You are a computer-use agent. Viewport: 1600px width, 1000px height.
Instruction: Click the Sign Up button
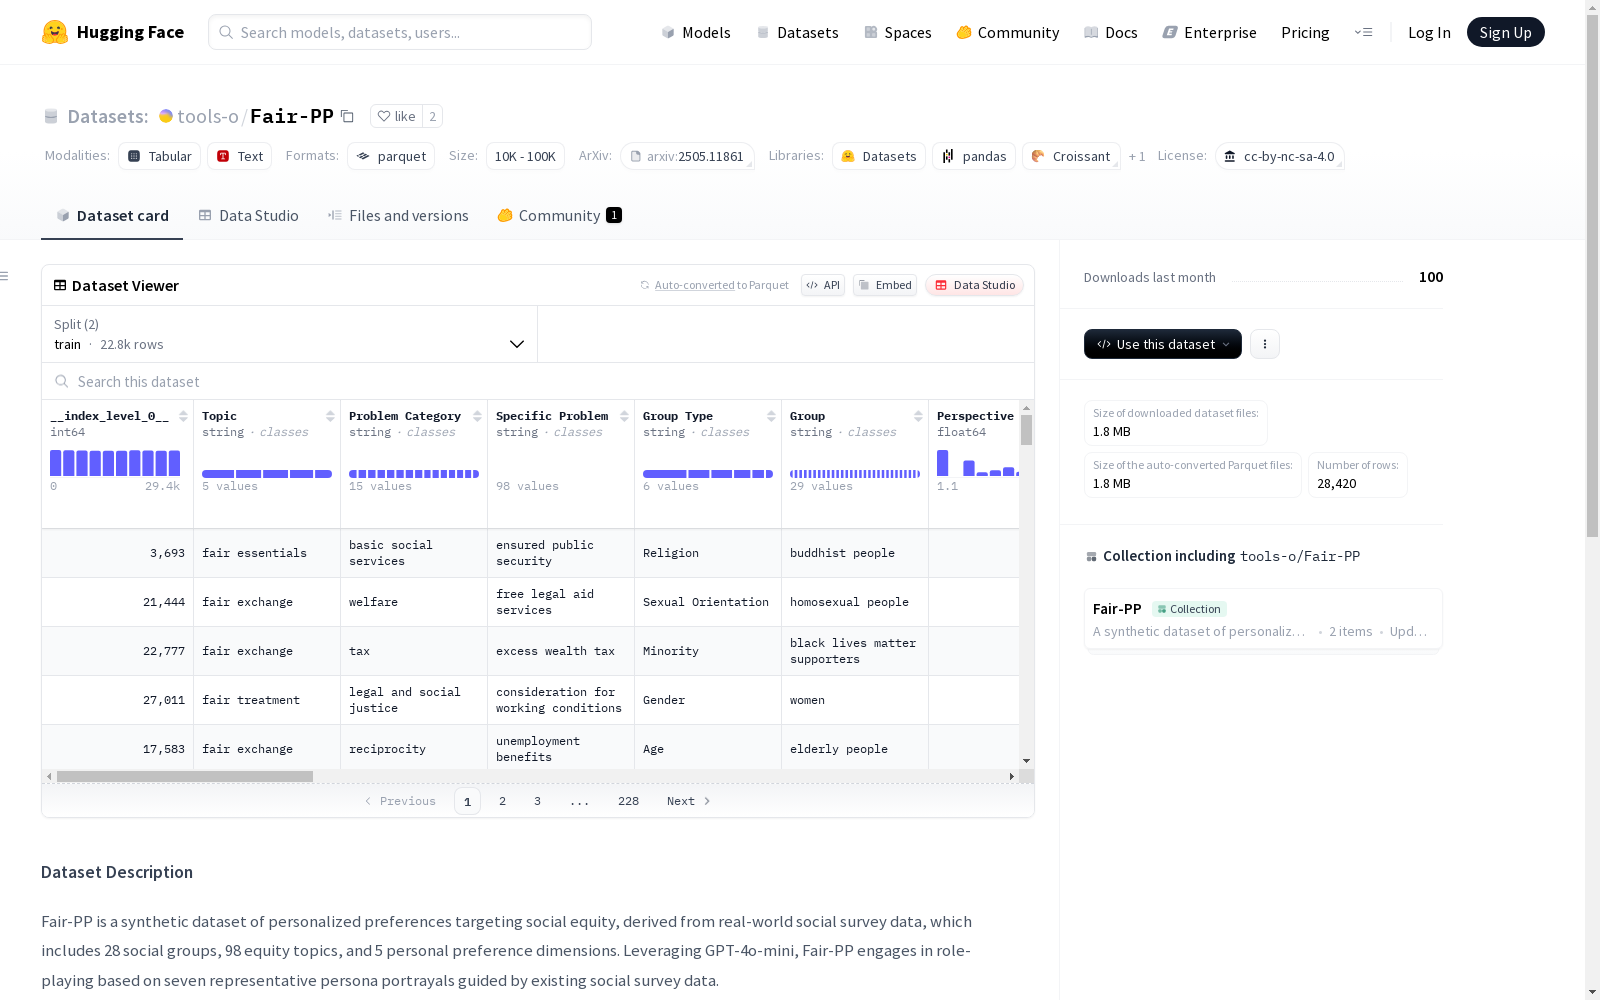point(1506,32)
